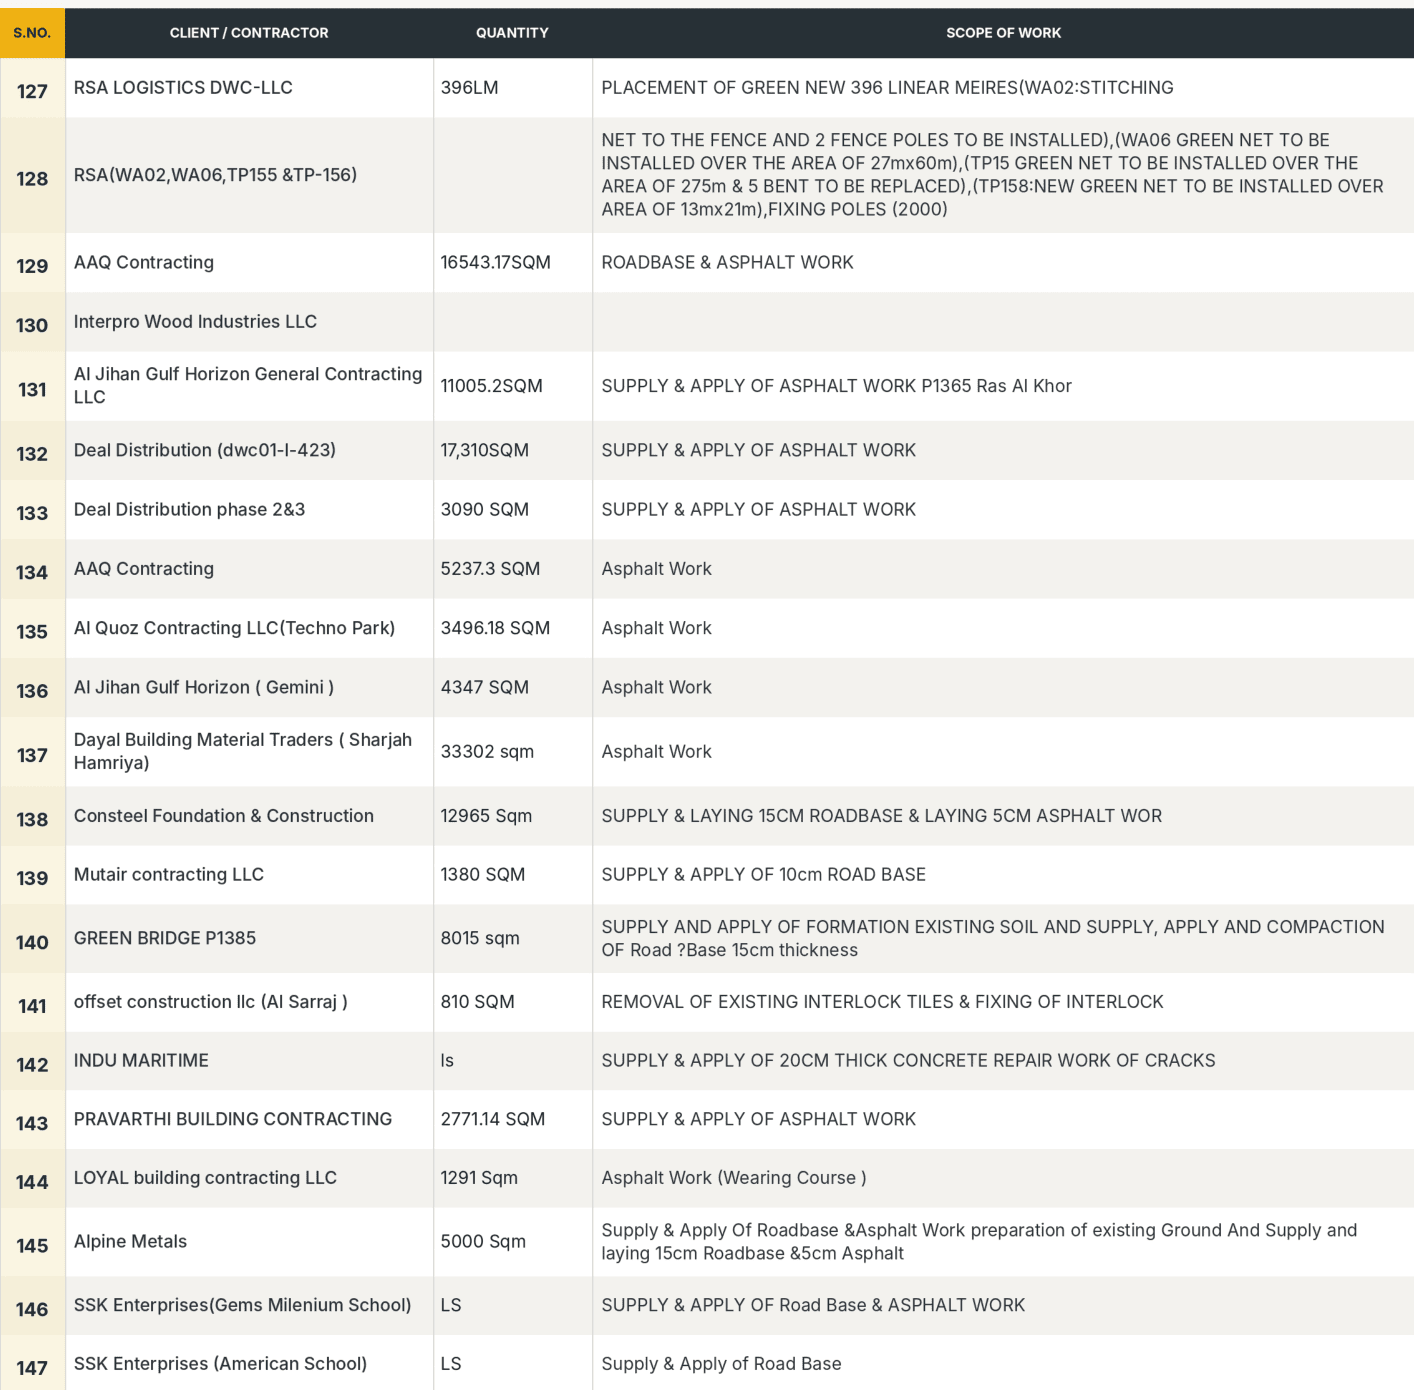Click the QUANTITY column header

point(512,33)
